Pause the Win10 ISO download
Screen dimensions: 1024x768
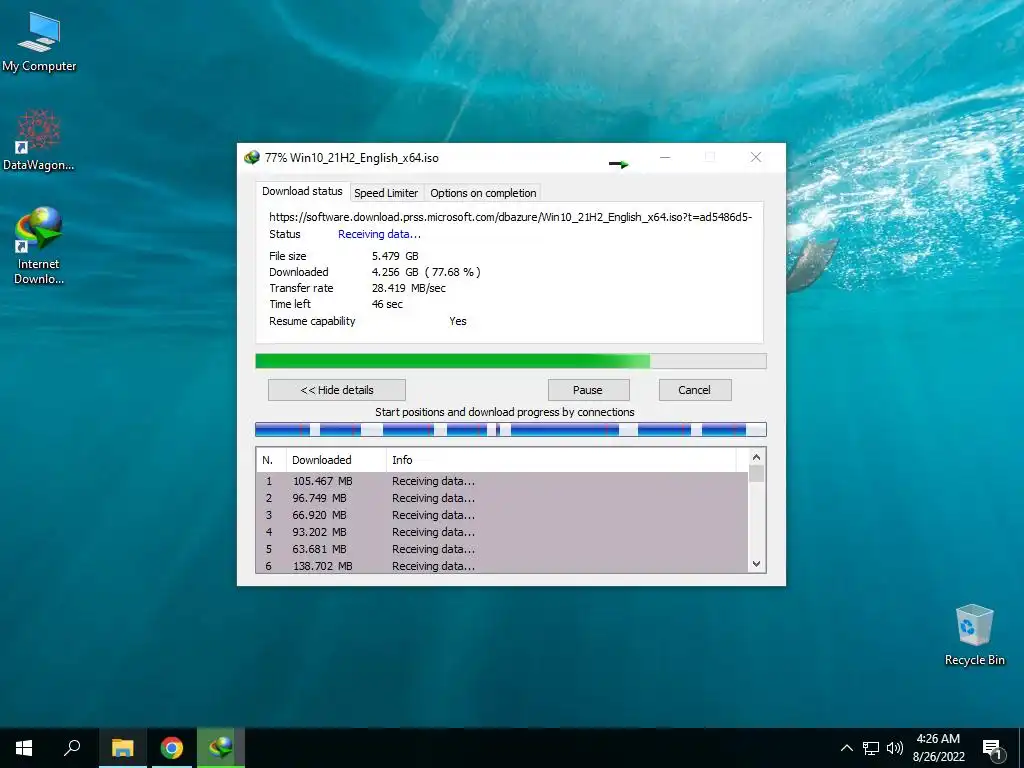pos(588,390)
